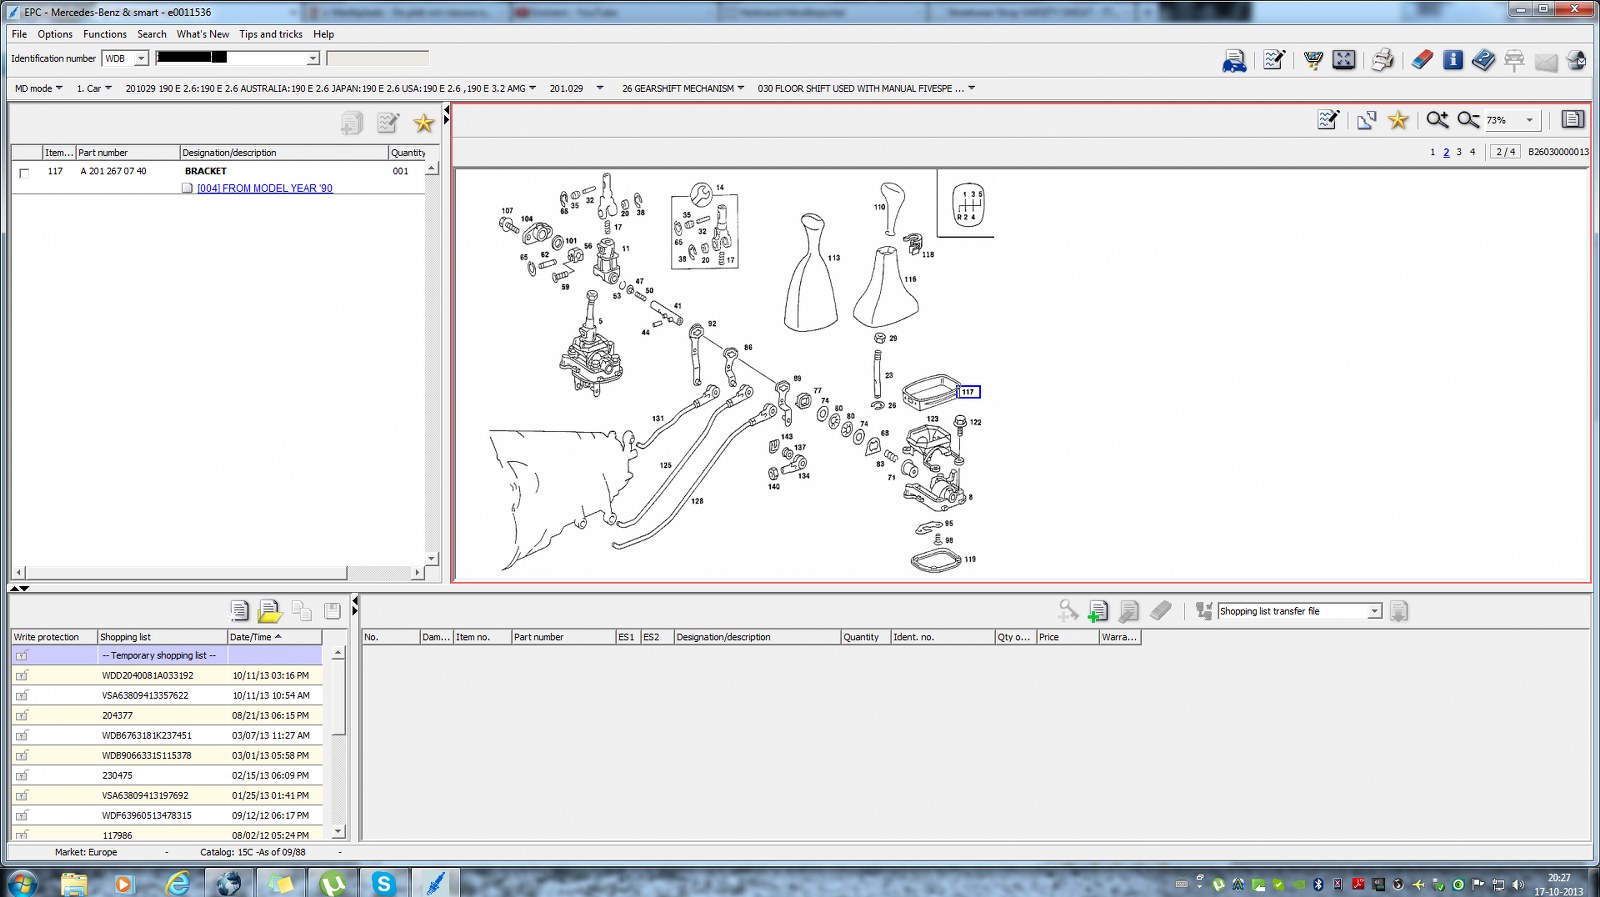
Task: Open the Windows Start menu
Action: (x=22, y=883)
